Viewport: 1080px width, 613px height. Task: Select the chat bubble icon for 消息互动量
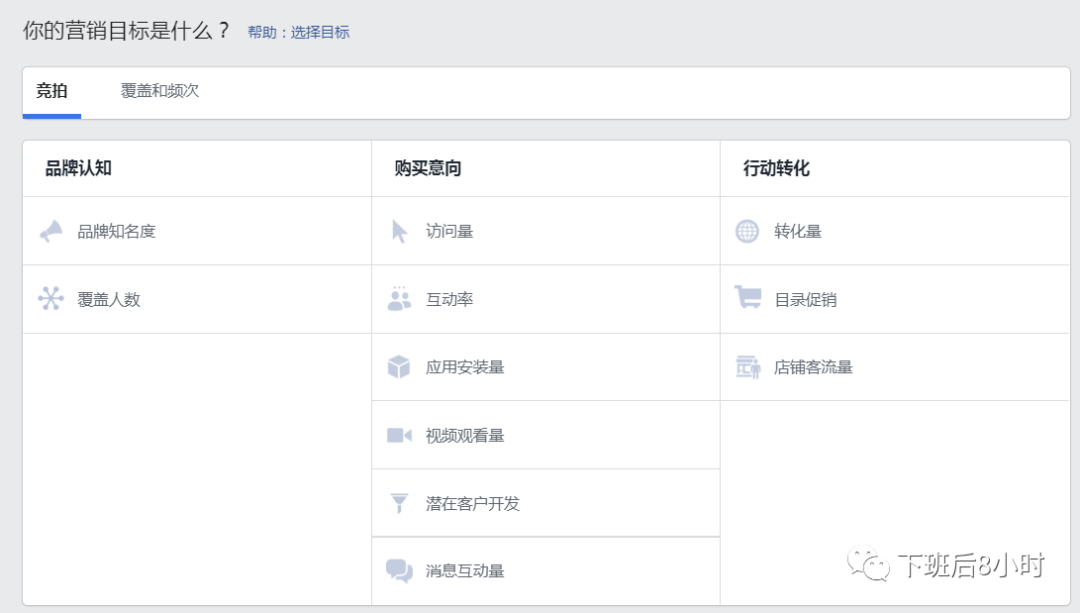[400, 571]
